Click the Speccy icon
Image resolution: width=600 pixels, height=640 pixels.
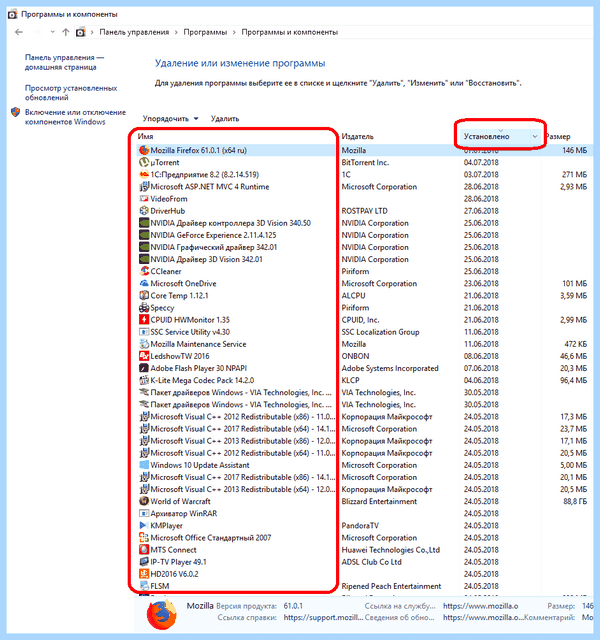(144, 308)
